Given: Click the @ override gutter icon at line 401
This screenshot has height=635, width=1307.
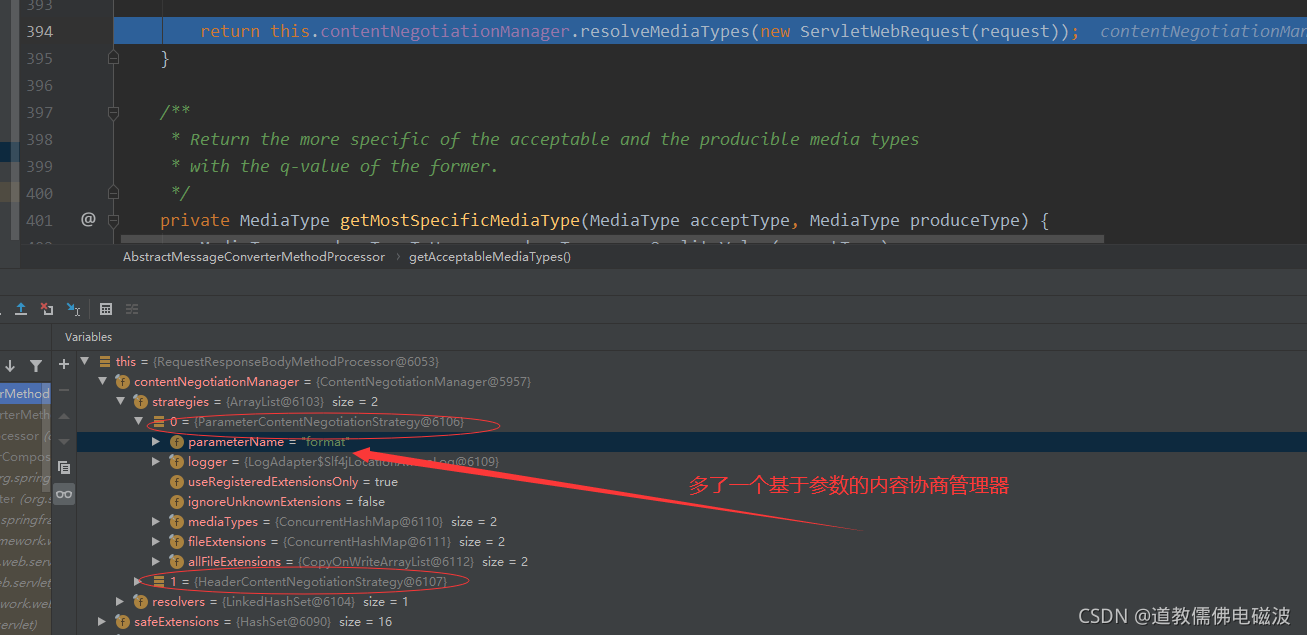Looking at the screenshot, I should point(88,219).
